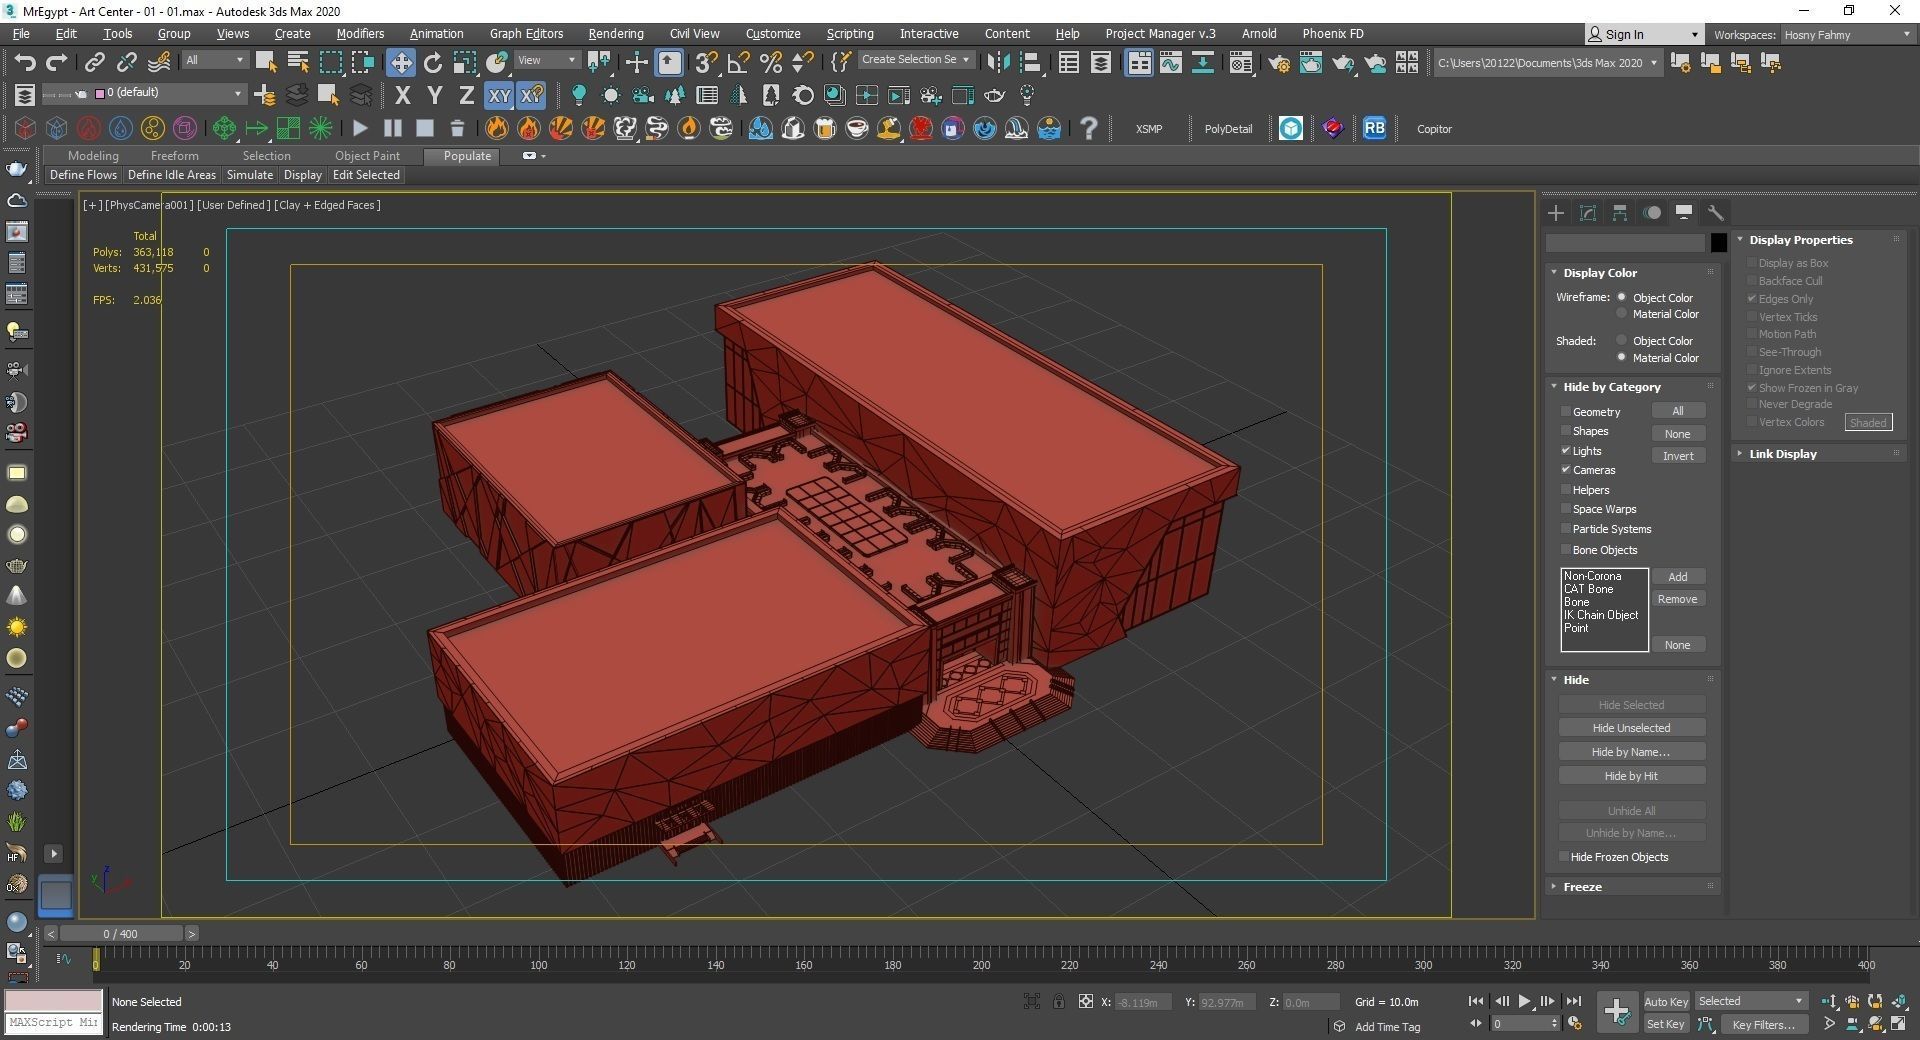Restrict movement to the Z axis
Viewport: 1920px width, 1040px height.
pyautogui.click(x=466, y=96)
